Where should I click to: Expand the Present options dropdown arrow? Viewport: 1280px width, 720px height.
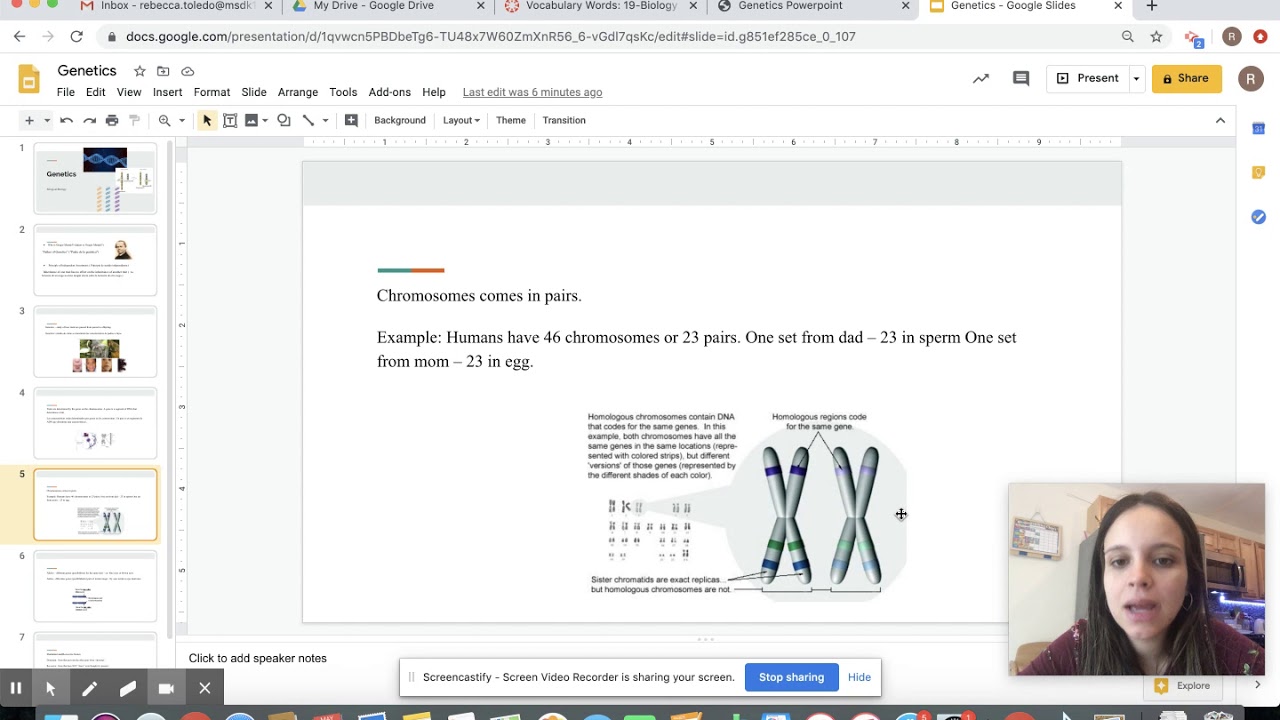[x=1136, y=78]
